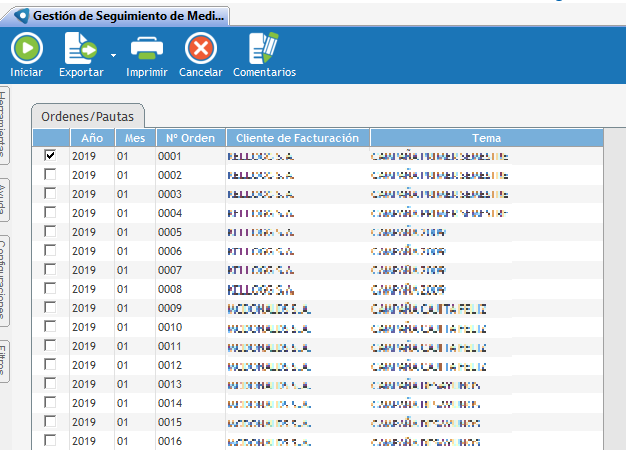Open the Configuraciones side panel tab

pyautogui.click(x=5, y=280)
